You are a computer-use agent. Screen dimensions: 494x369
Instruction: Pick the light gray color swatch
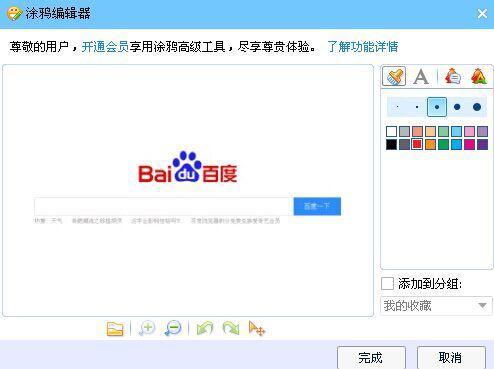point(404,131)
